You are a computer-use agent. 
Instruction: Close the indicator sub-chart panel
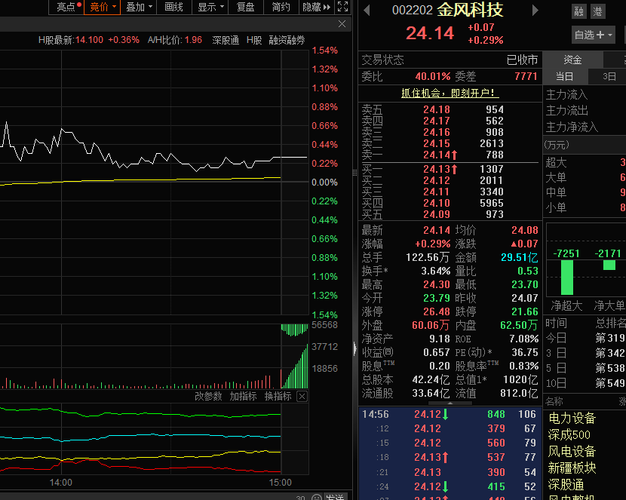point(302,397)
